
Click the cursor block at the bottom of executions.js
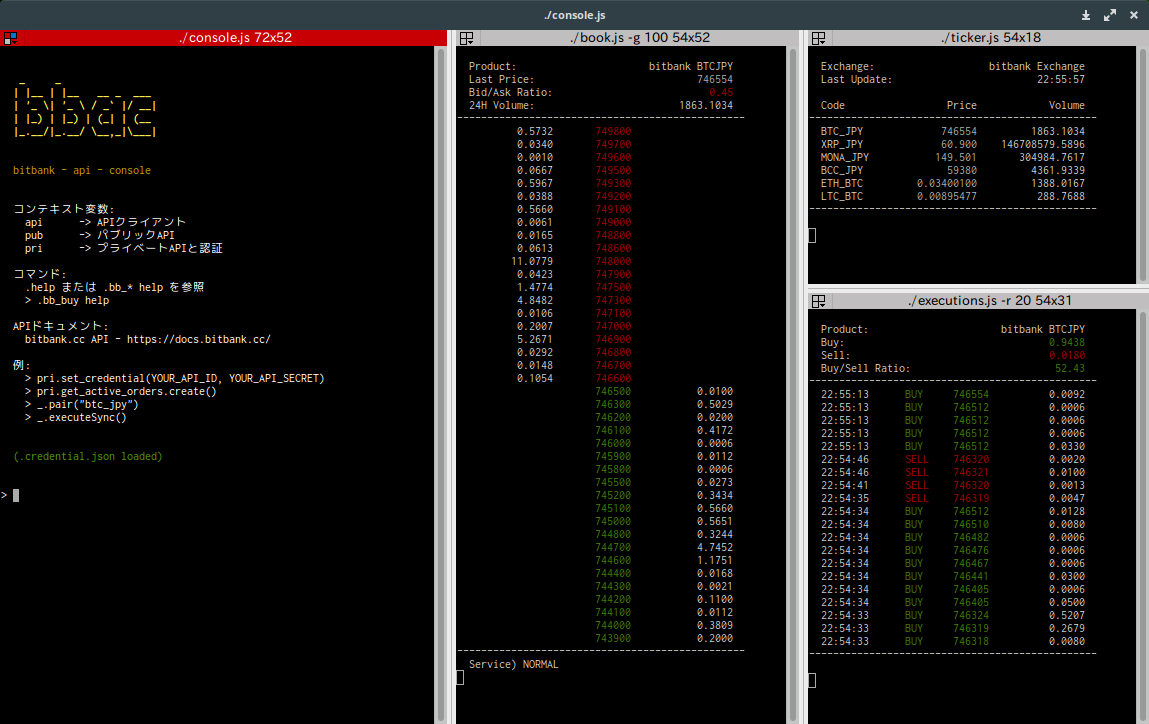(812, 681)
